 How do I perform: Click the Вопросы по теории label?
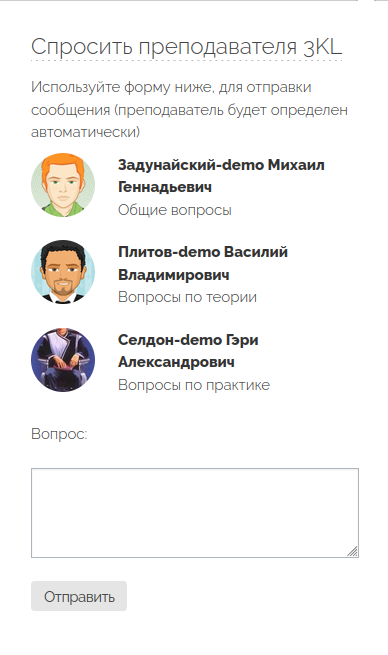pos(187,297)
